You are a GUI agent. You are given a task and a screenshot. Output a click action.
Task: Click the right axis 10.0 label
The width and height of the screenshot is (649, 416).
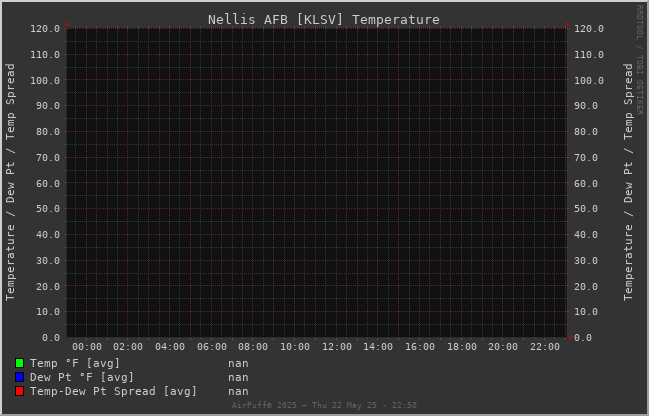[x=586, y=312]
